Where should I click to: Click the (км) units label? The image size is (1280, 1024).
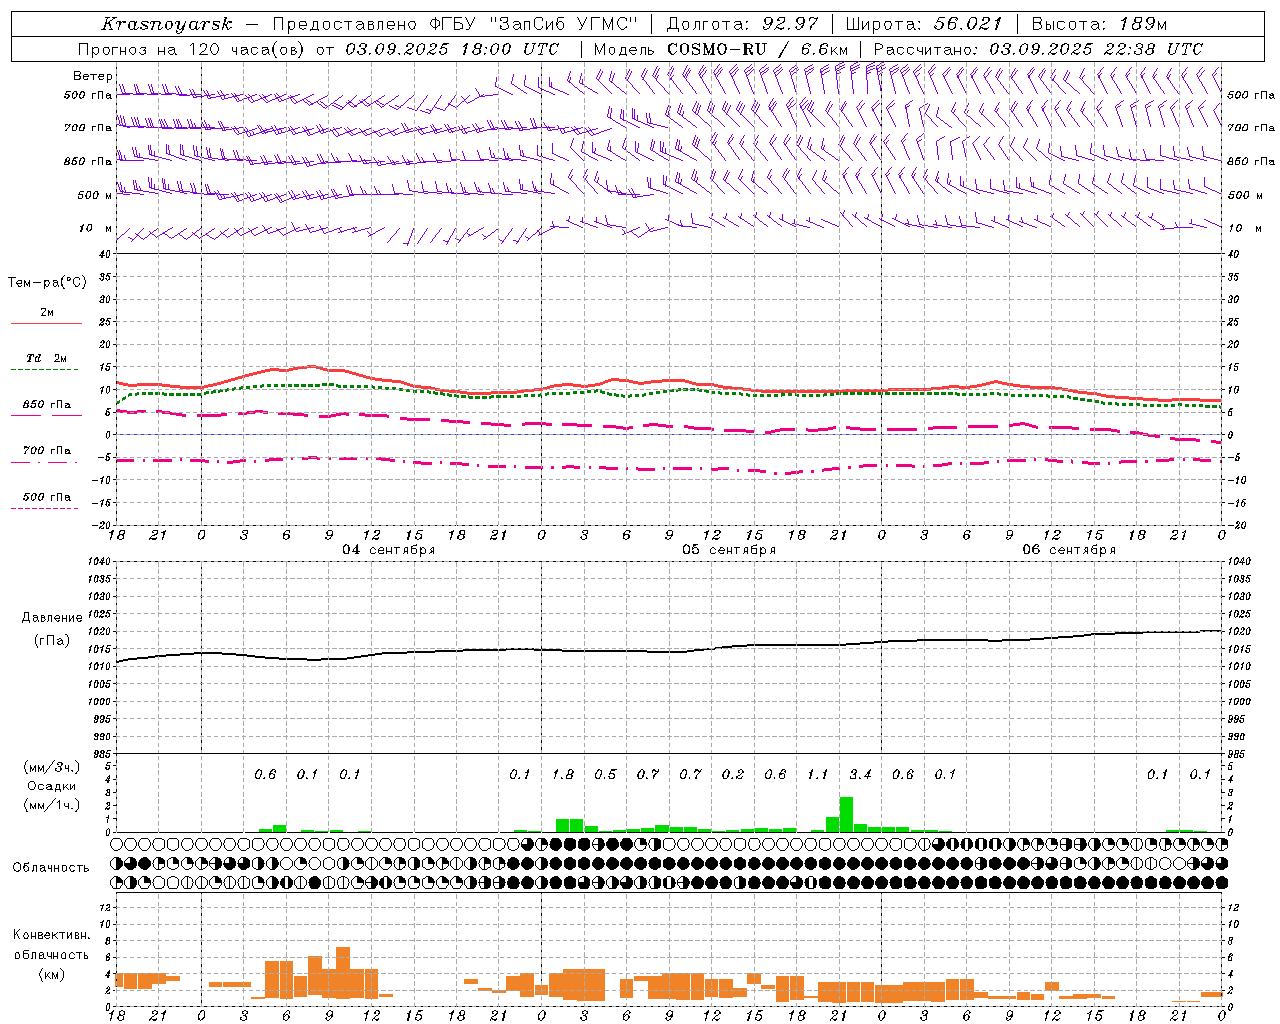tap(50, 974)
